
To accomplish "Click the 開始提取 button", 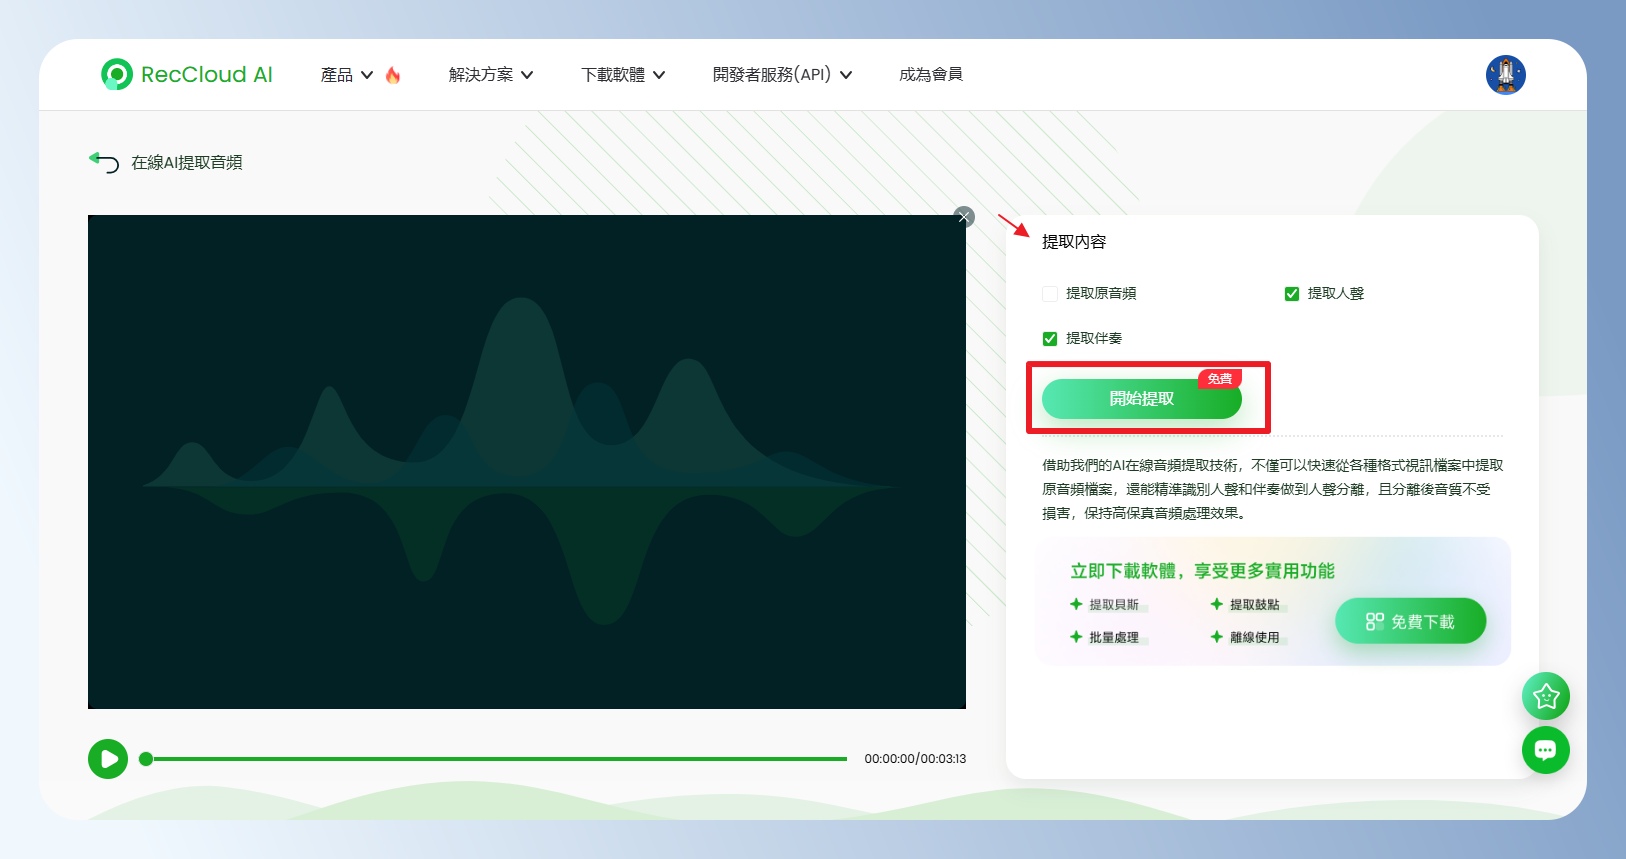I will click(1141, 399).
